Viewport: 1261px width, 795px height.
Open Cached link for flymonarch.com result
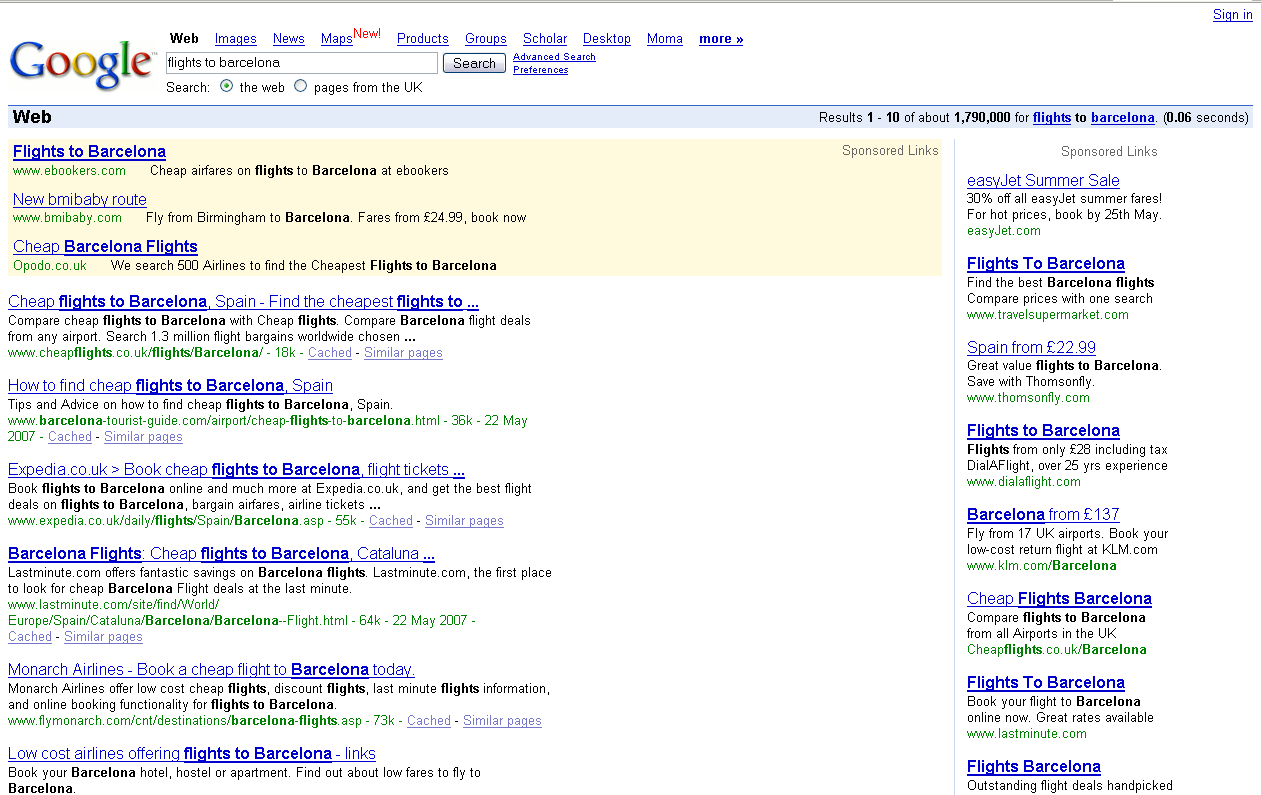(429, 721)
